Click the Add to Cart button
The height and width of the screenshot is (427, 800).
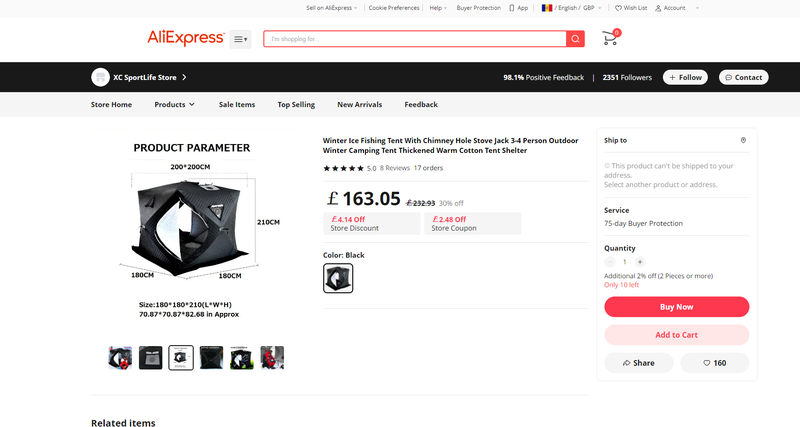(x=676, y=335)
